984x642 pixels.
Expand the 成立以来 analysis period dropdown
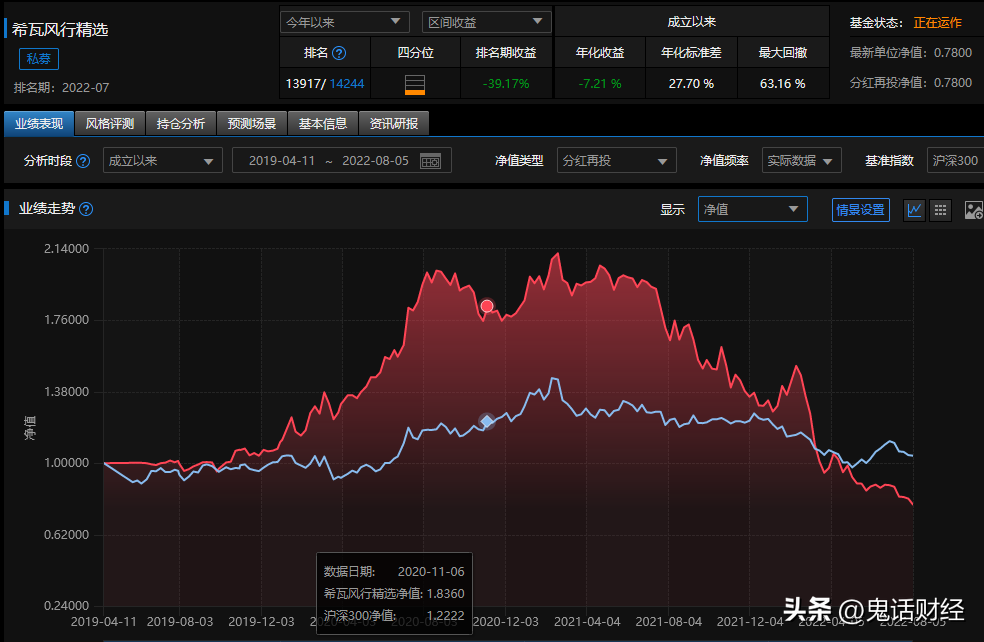click(163, 161)
